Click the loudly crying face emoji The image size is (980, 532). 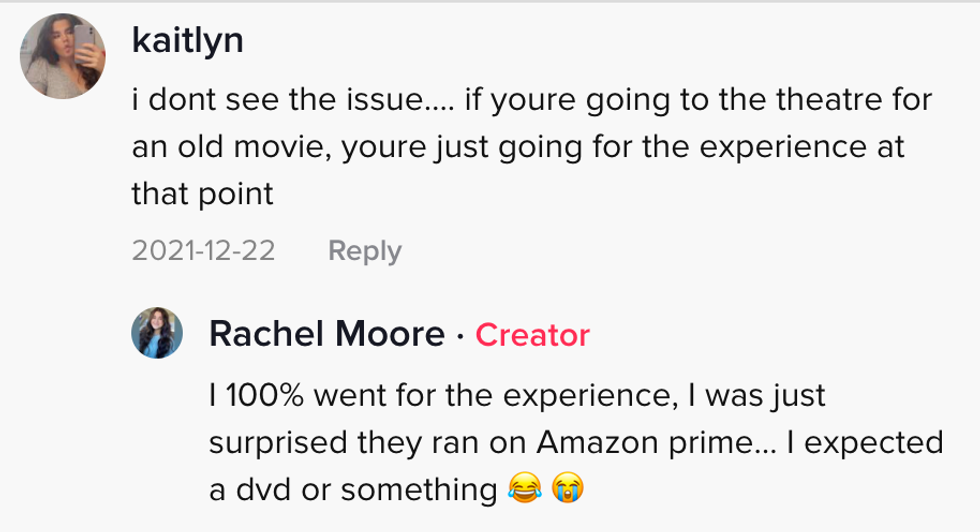565,489
